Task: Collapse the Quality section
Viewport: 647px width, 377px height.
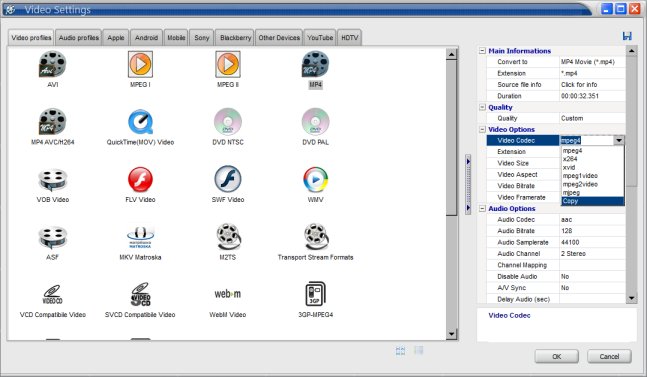Action: 482,107
